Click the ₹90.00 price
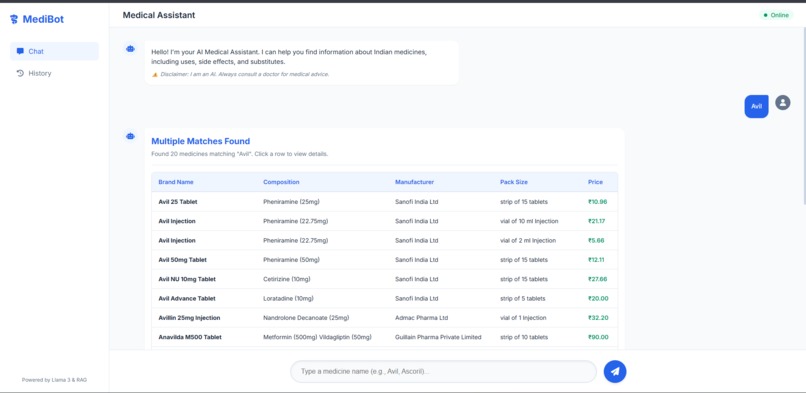Screen dimensions: 806x393 [x=598, y=338]
